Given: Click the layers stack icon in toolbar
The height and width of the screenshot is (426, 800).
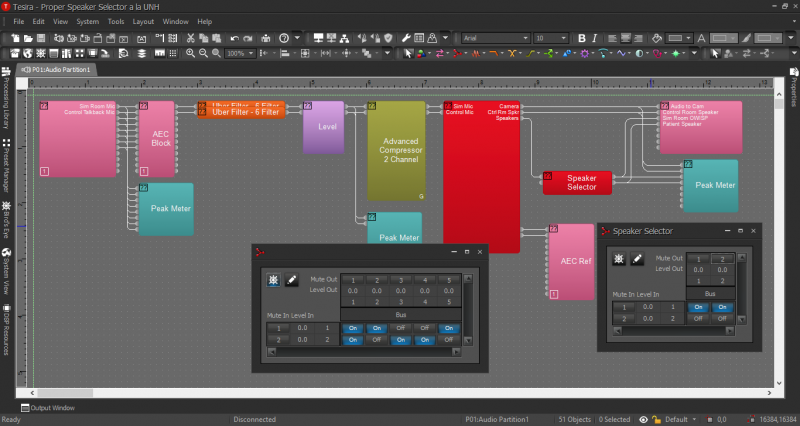Looking at the screenshot, I should click(x=141, y=53).
